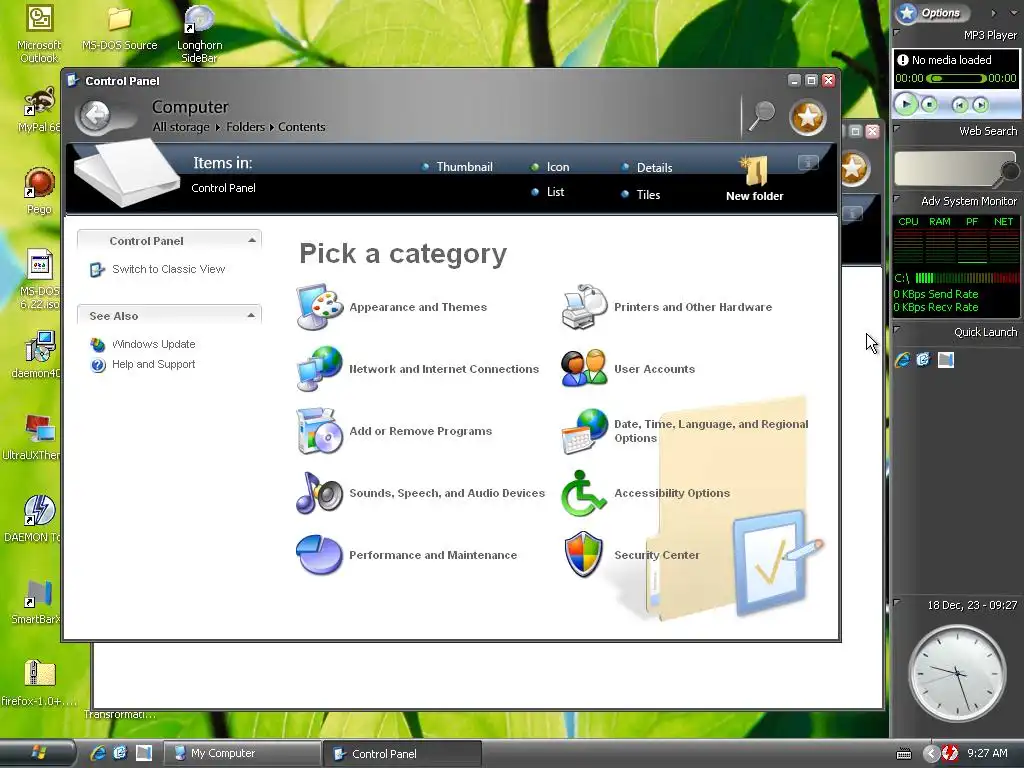The width and height of the screenshot is (1024, 768).
Task: Select Thumbnail view mode
Action: (x=458, y=167)
